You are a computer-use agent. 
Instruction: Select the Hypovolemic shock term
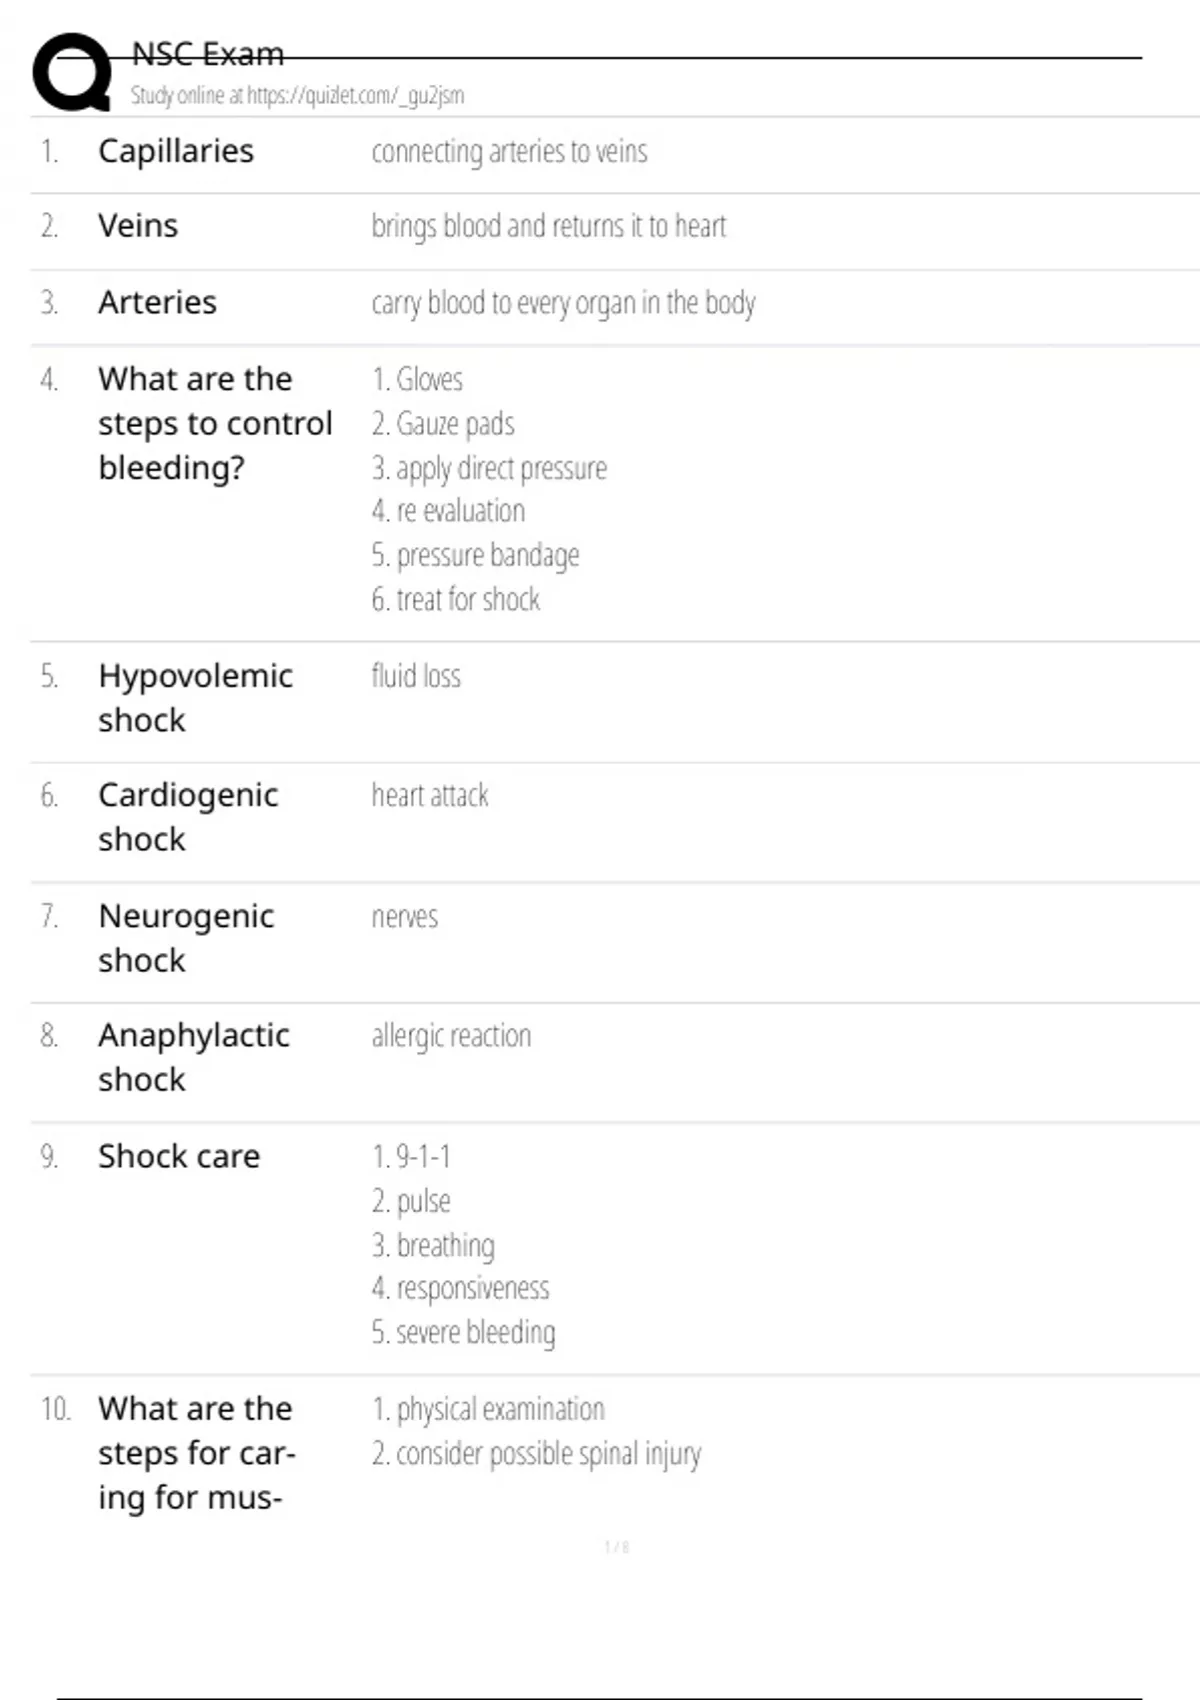click(195, 698)
